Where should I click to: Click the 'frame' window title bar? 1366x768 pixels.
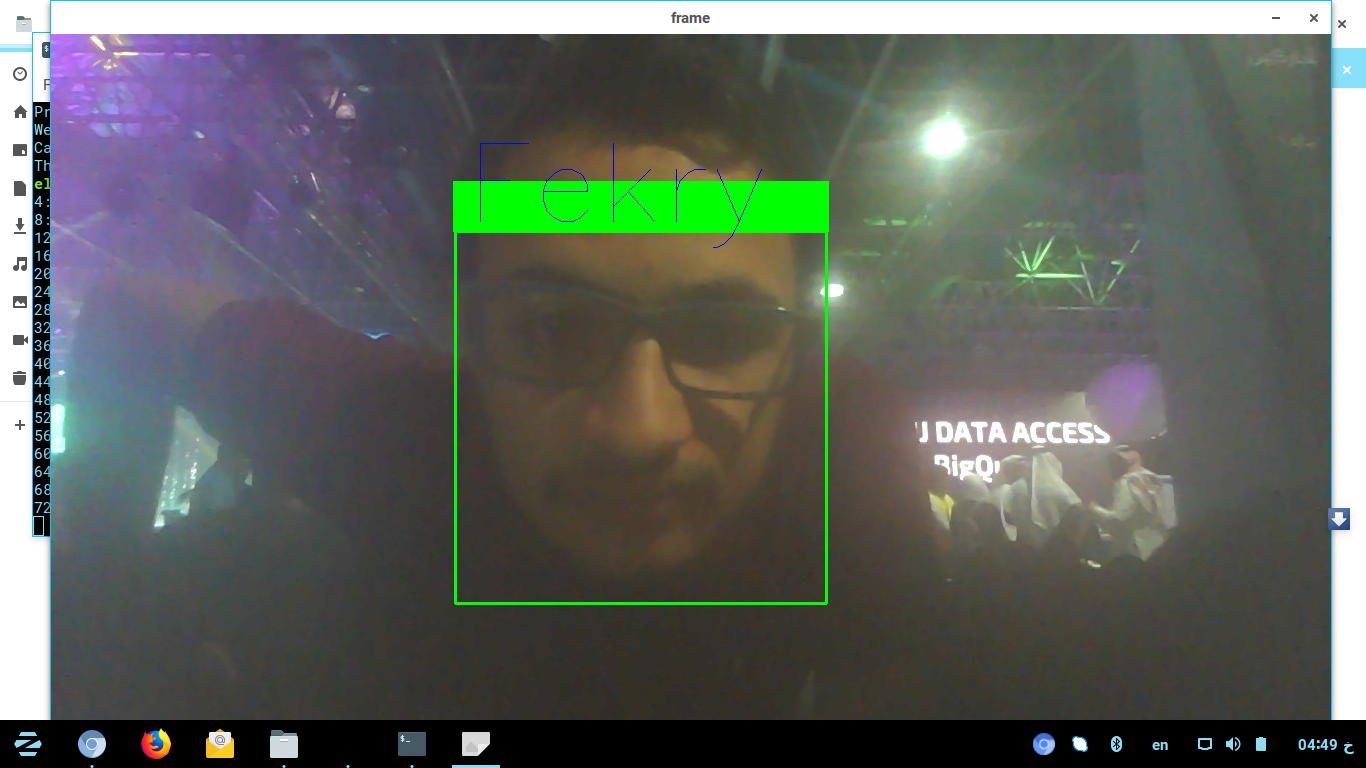[690, 18]
